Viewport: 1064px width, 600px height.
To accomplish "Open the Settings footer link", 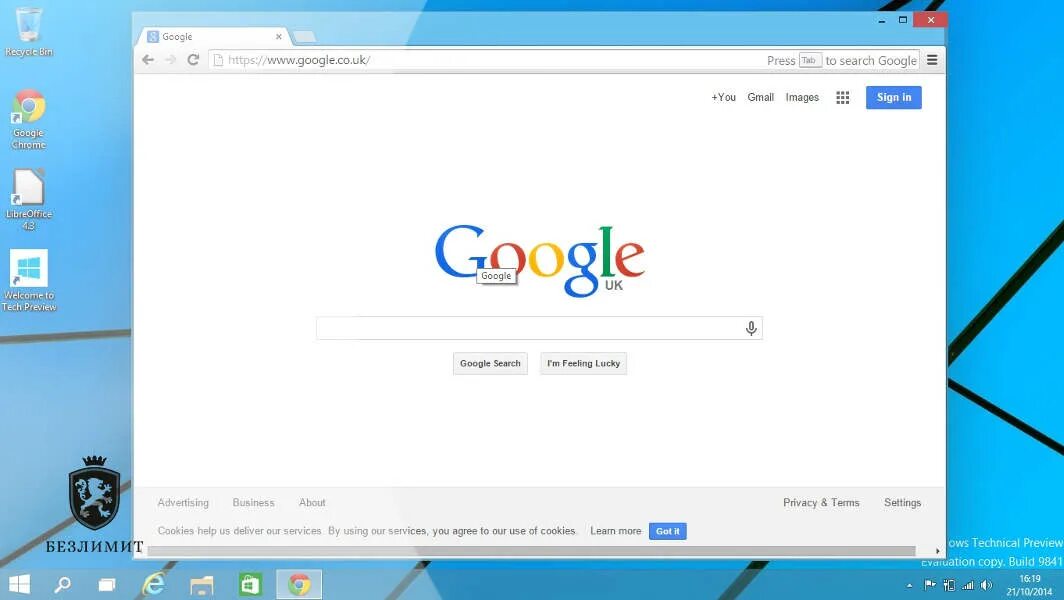I will click(x=902, y=503).
